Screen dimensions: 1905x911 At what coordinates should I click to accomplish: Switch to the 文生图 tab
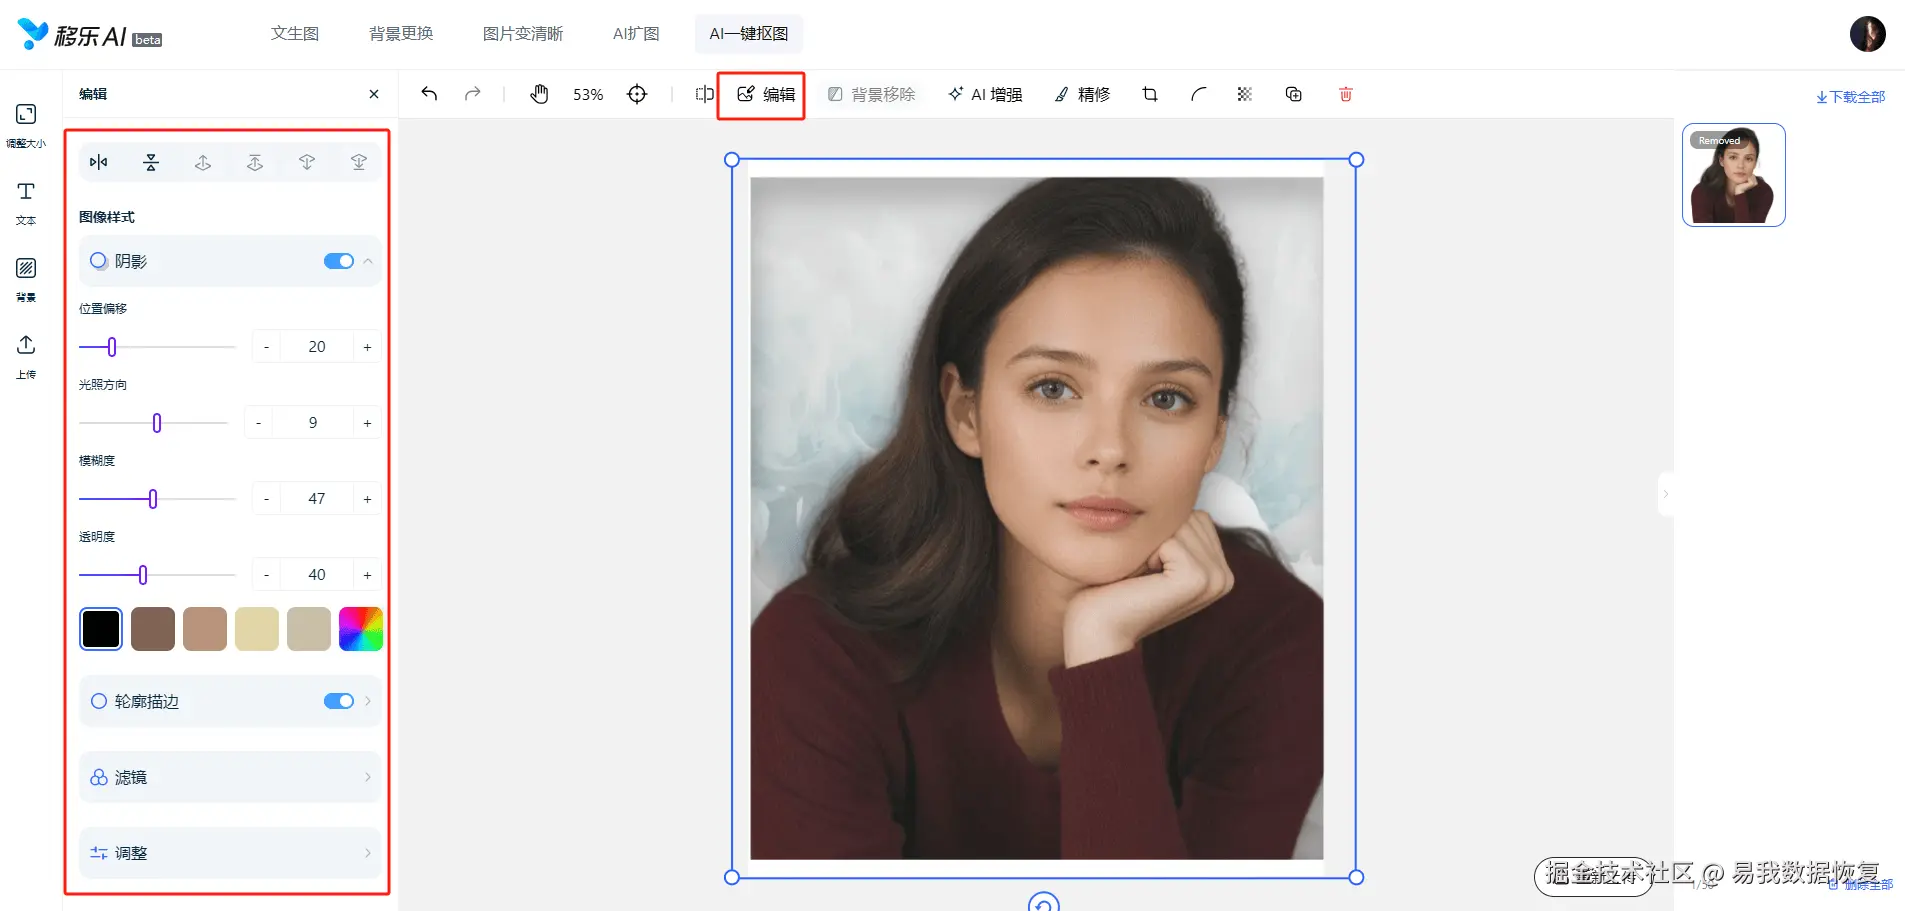(x=295, y=34)
